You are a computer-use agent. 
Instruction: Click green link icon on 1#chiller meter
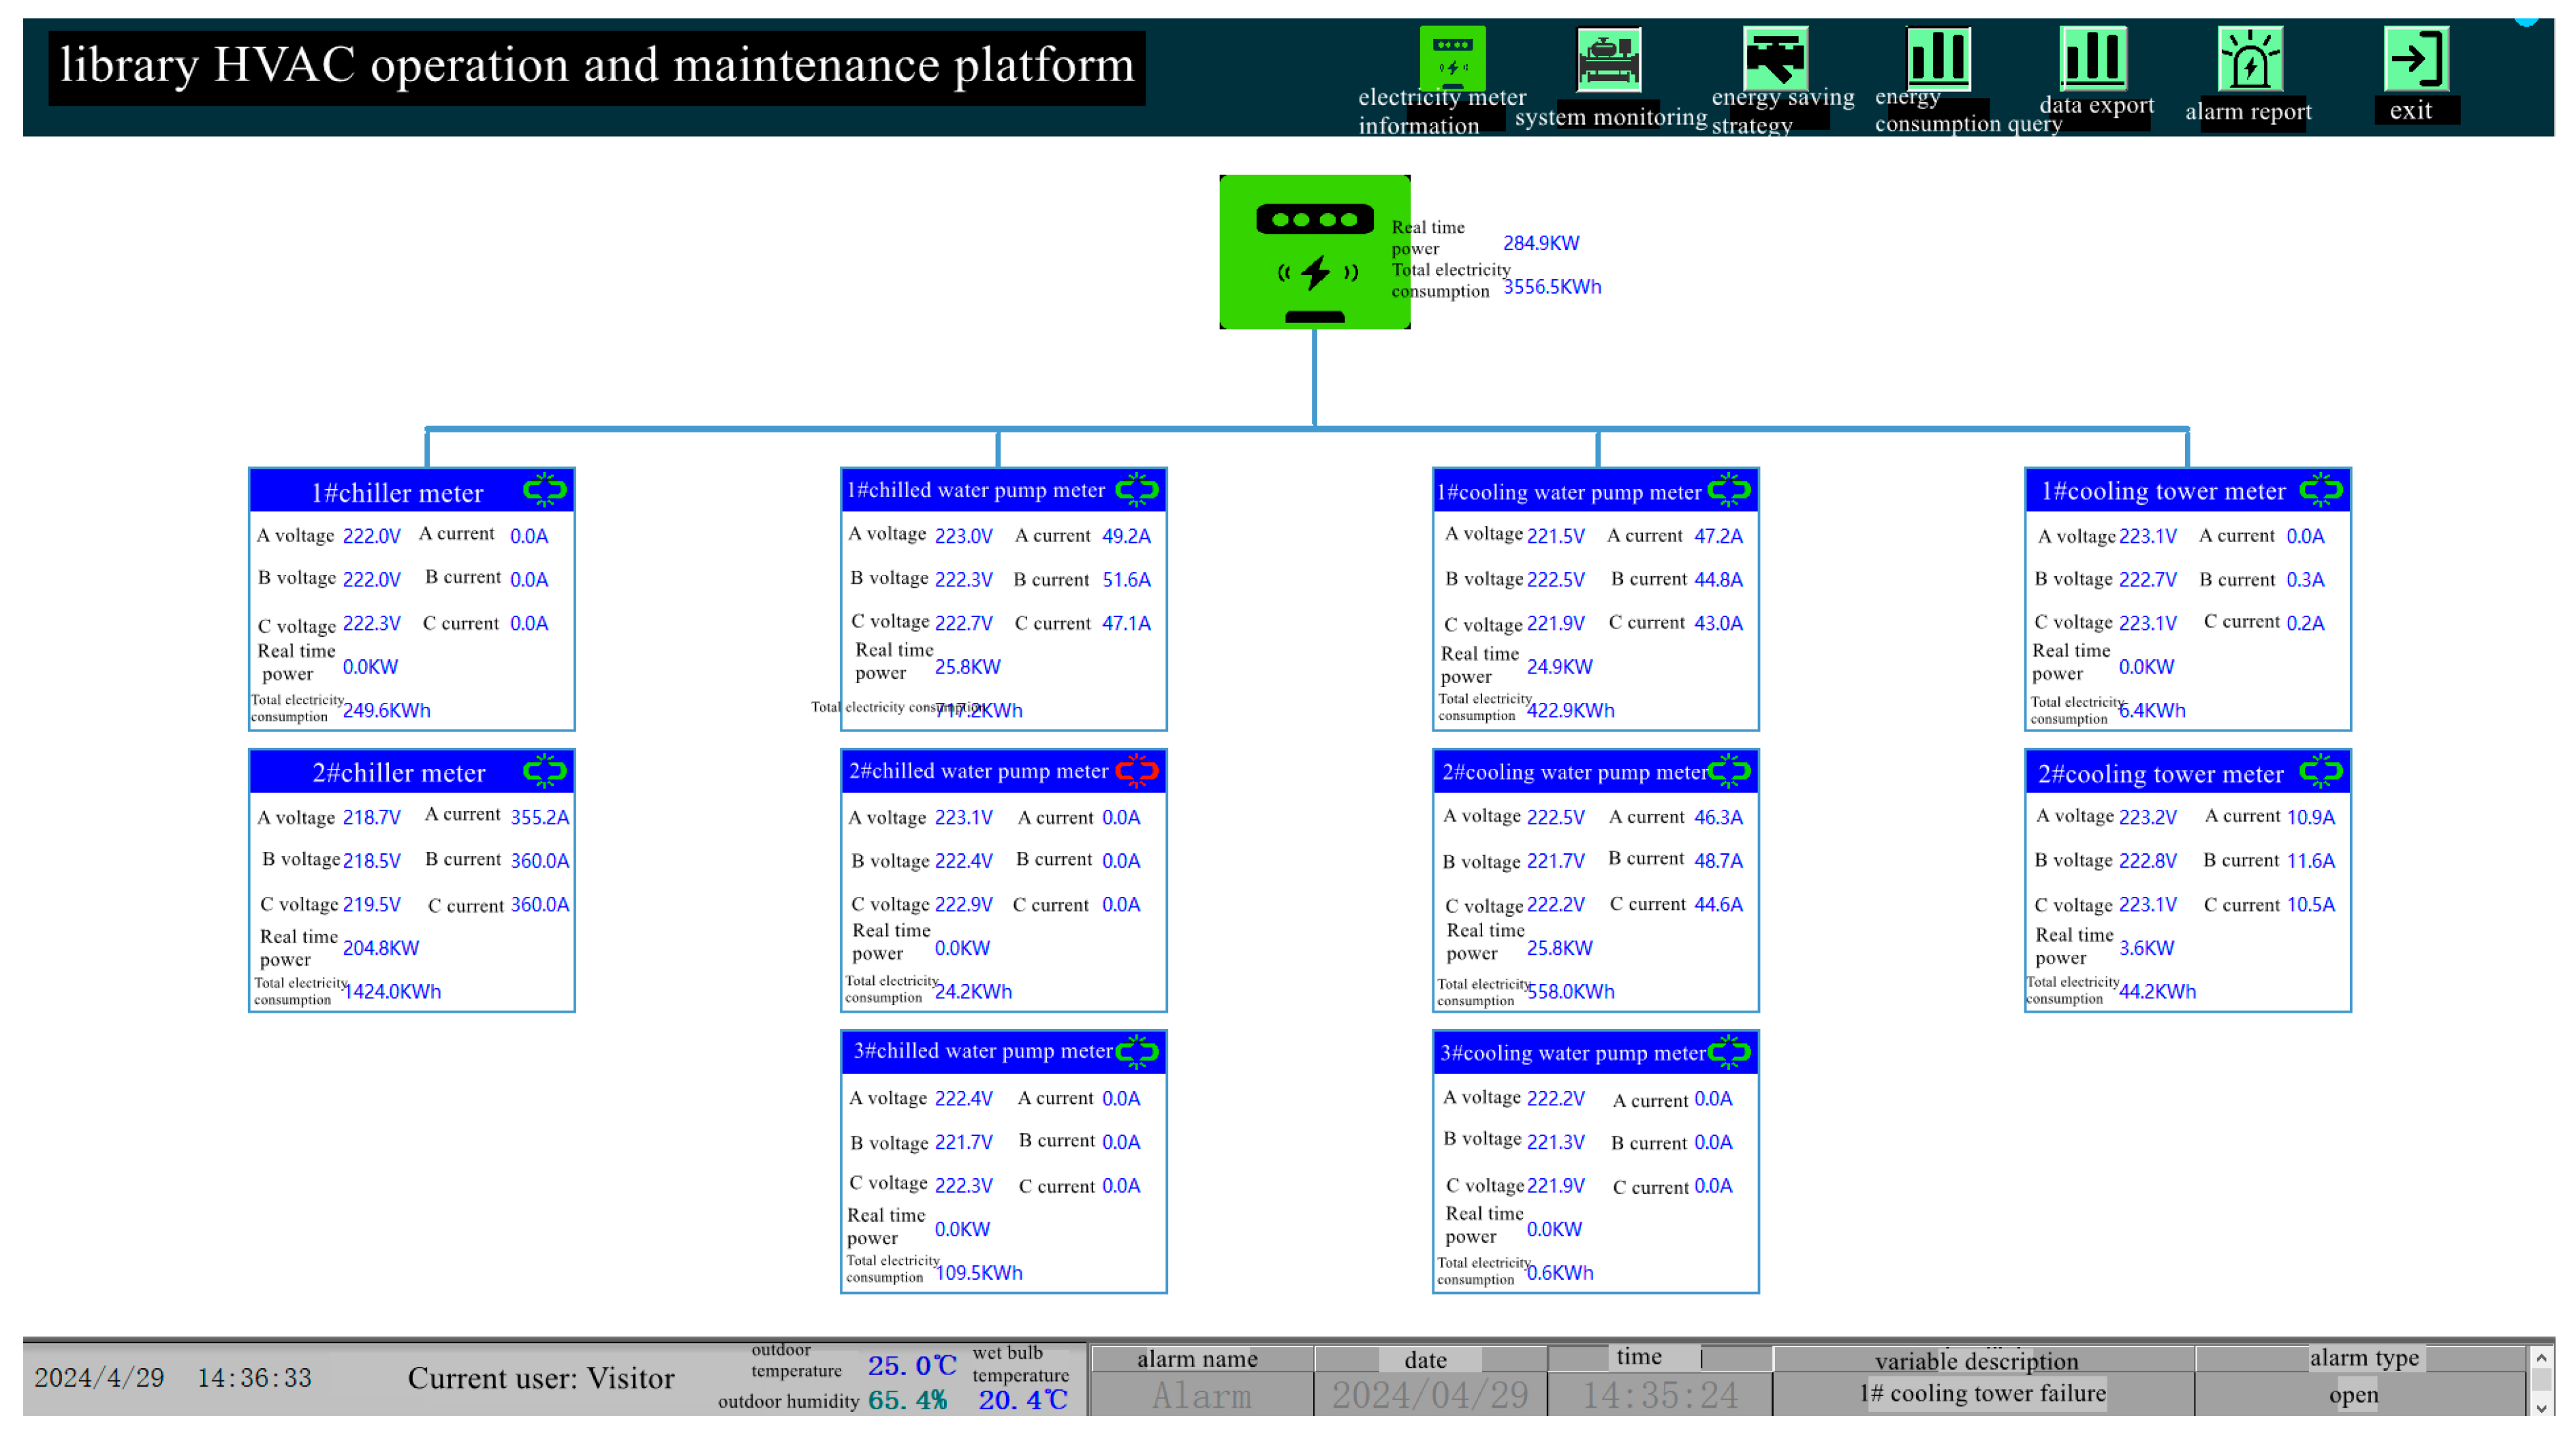(545, 490)
